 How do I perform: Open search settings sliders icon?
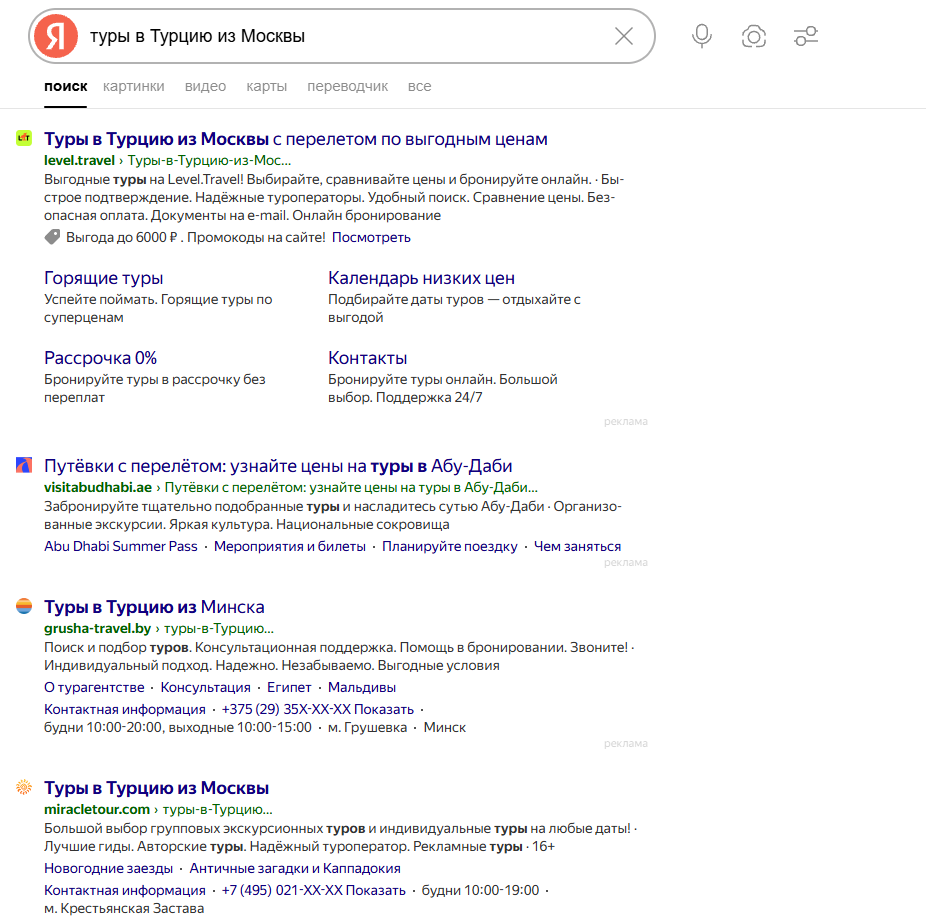point(806,36)
